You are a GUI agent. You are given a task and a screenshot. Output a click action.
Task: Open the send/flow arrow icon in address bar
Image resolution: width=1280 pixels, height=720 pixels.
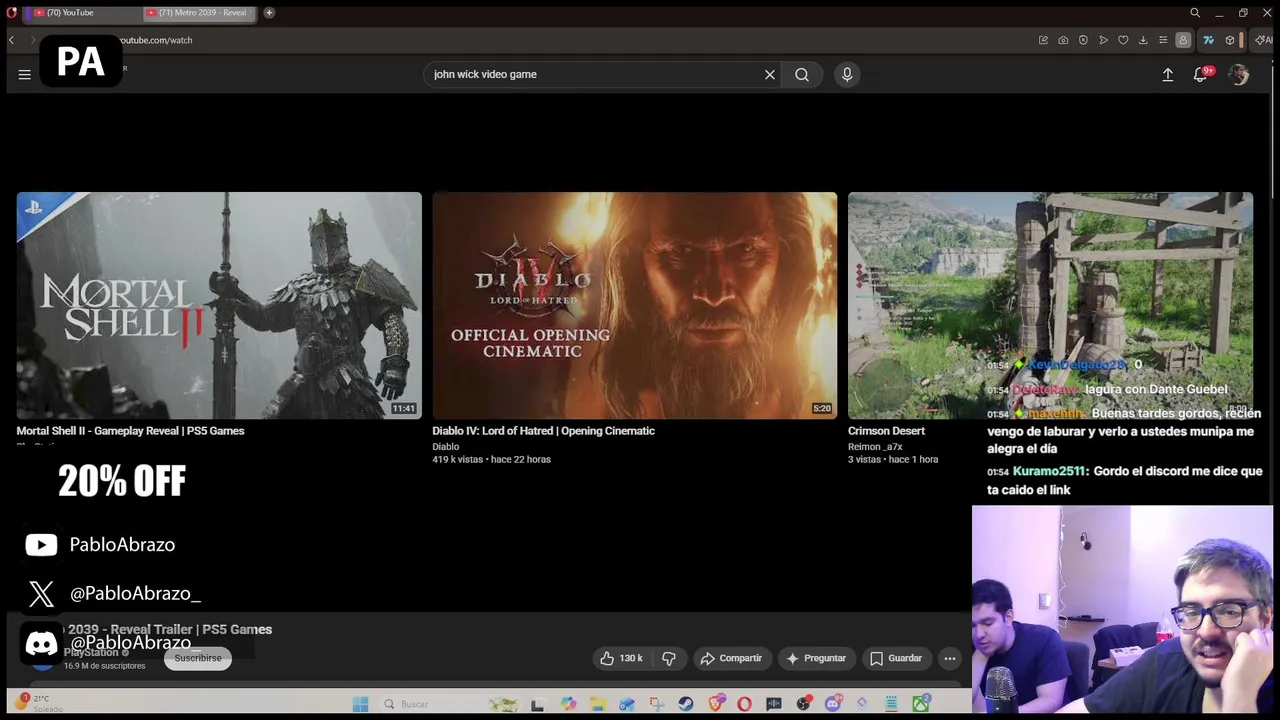(x=1103, y=40)
